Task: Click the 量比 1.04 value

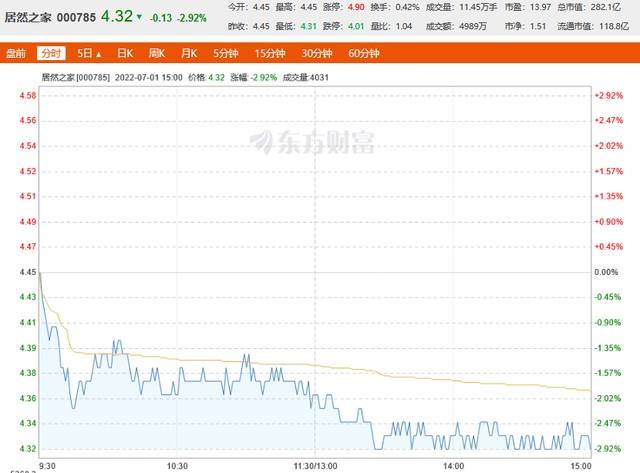Action: [404, 26]
